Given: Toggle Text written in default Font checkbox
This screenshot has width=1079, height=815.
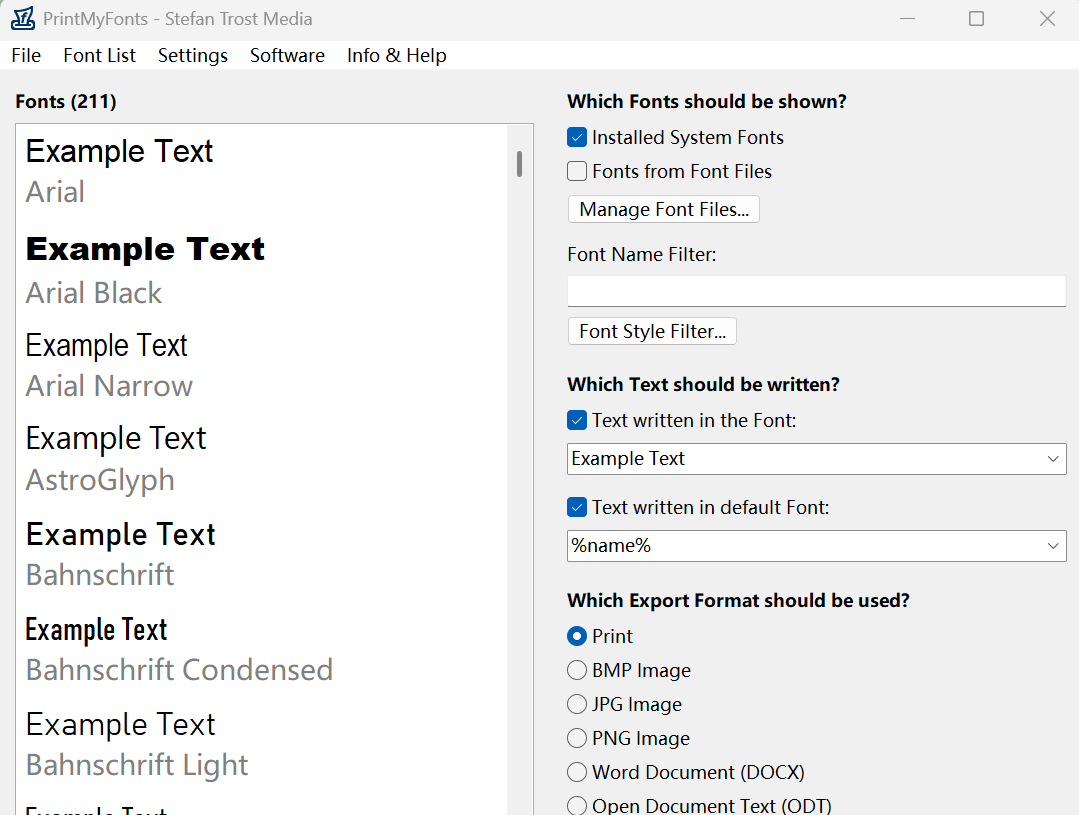Looking at the screenshot, I should coord(577,507).
